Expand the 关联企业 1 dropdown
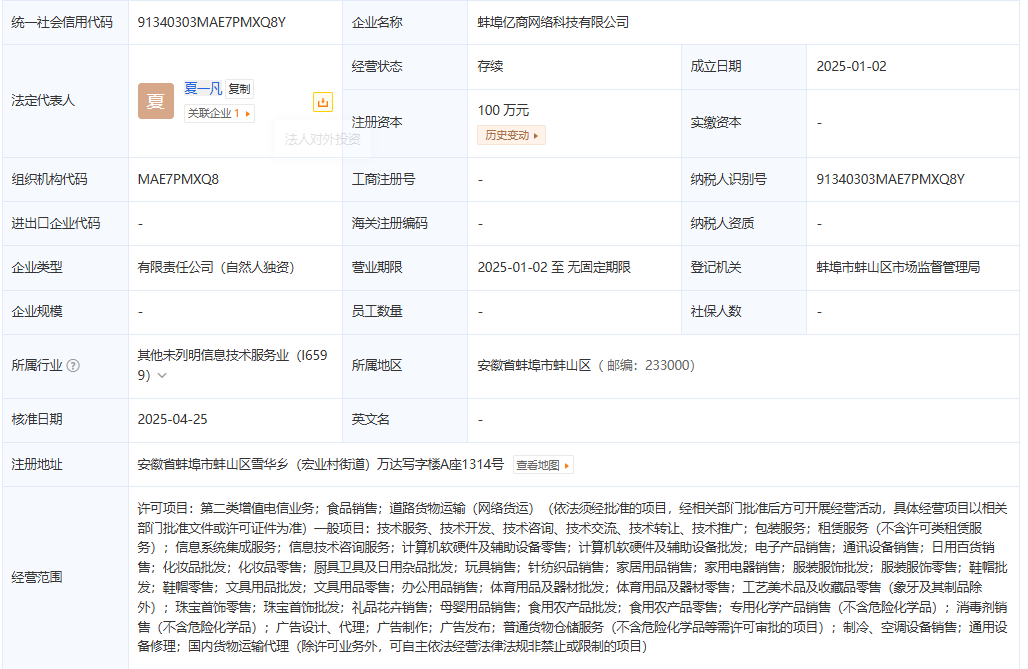 (219, 114)
